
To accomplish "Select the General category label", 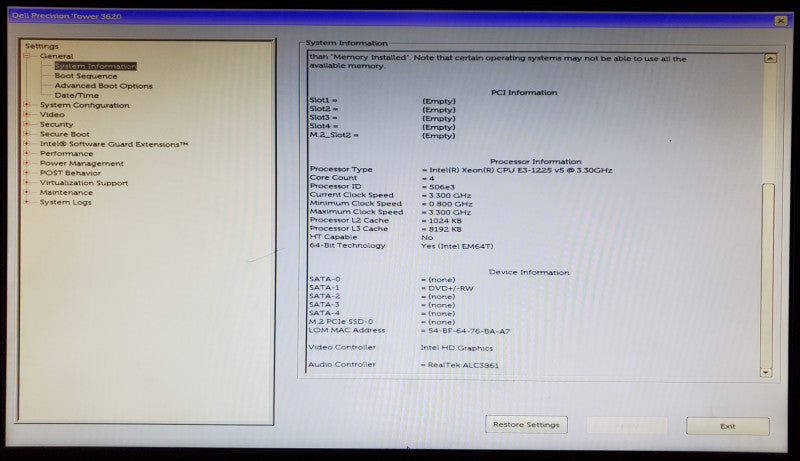I will (x=57, y=56).
